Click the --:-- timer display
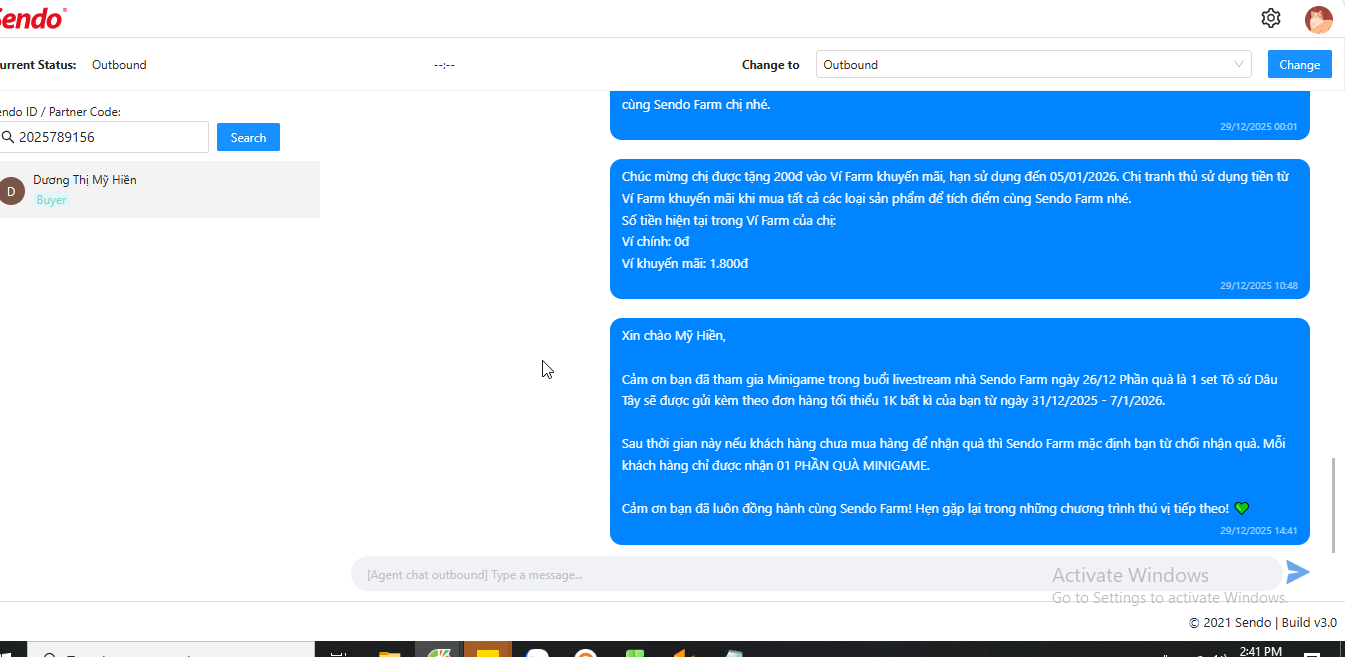Screen dimensions: 1345x657 (x=444, y=65)
